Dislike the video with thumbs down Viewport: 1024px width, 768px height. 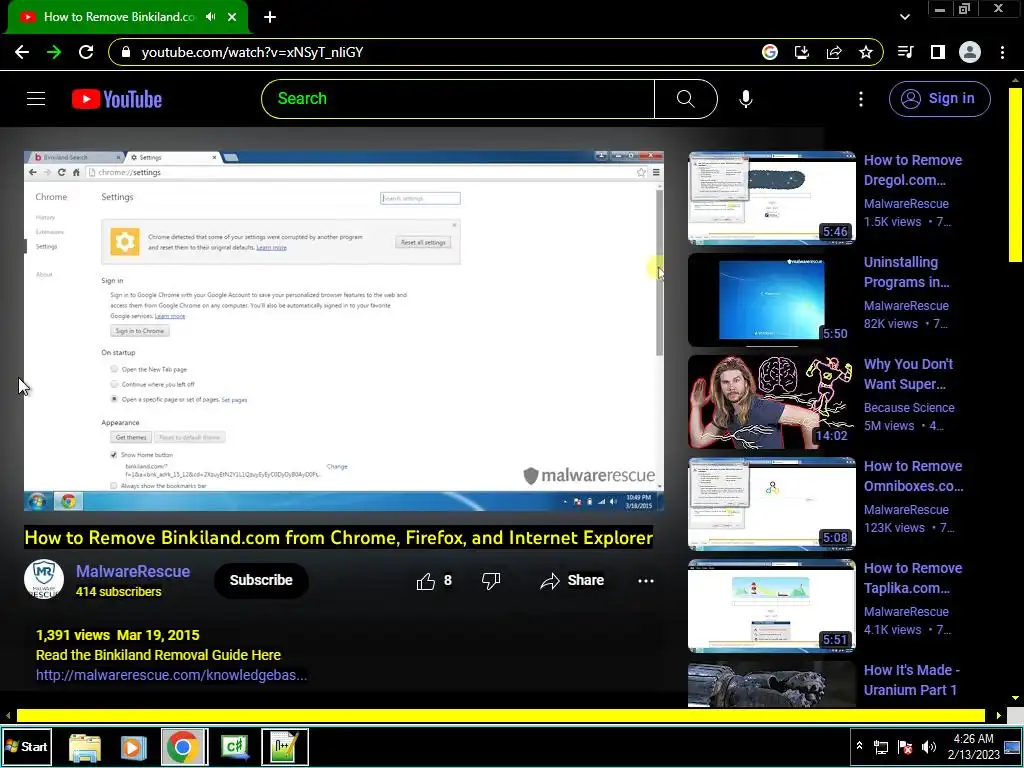pyautogui.click(x=491, y=581)
